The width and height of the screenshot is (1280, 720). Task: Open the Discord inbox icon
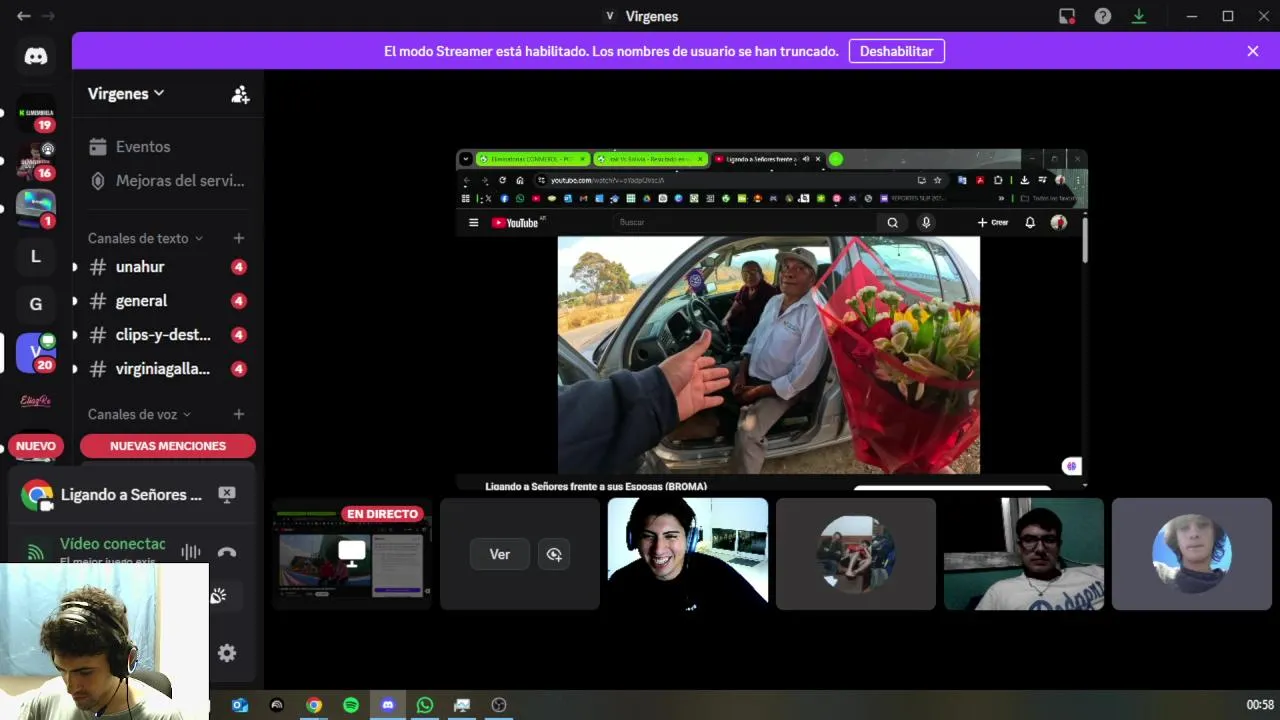[1067, 16]
